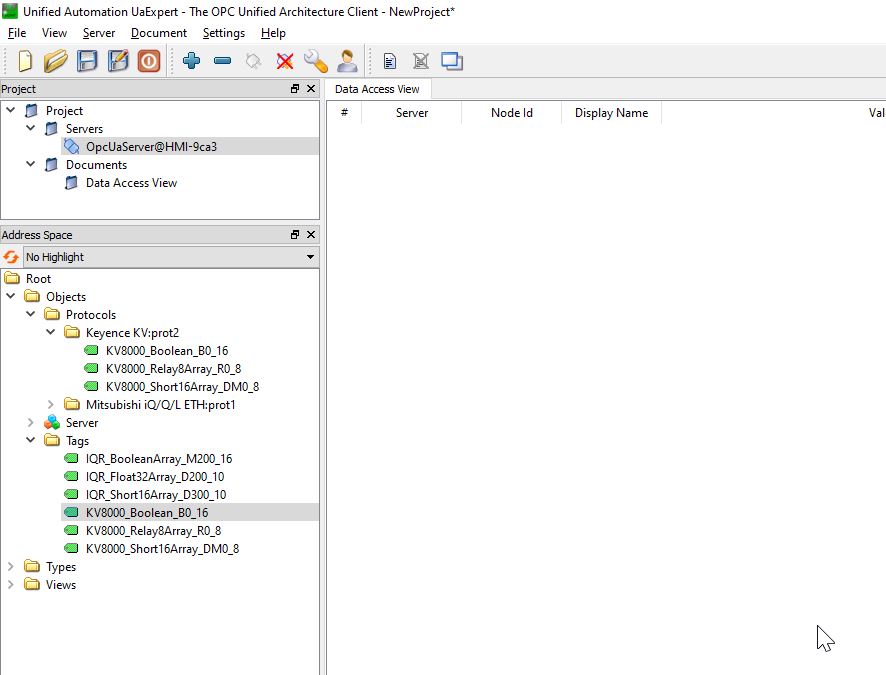Switch to the Data Access View tab
This screenshot has height=675, width=886.
(377, 89)
